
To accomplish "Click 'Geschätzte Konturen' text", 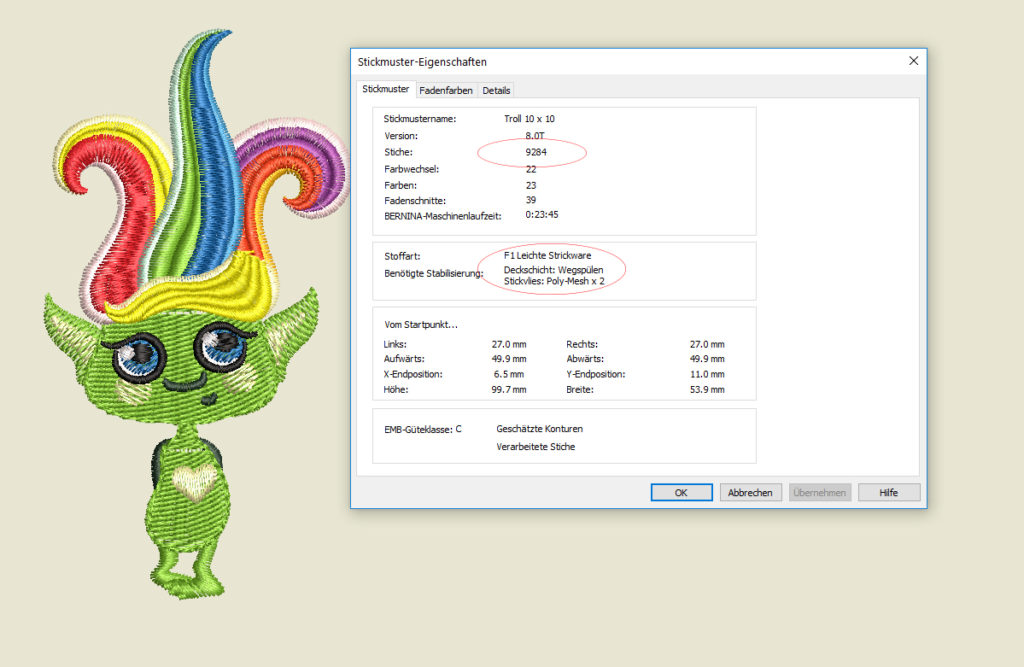I will [x=539, y=429].
